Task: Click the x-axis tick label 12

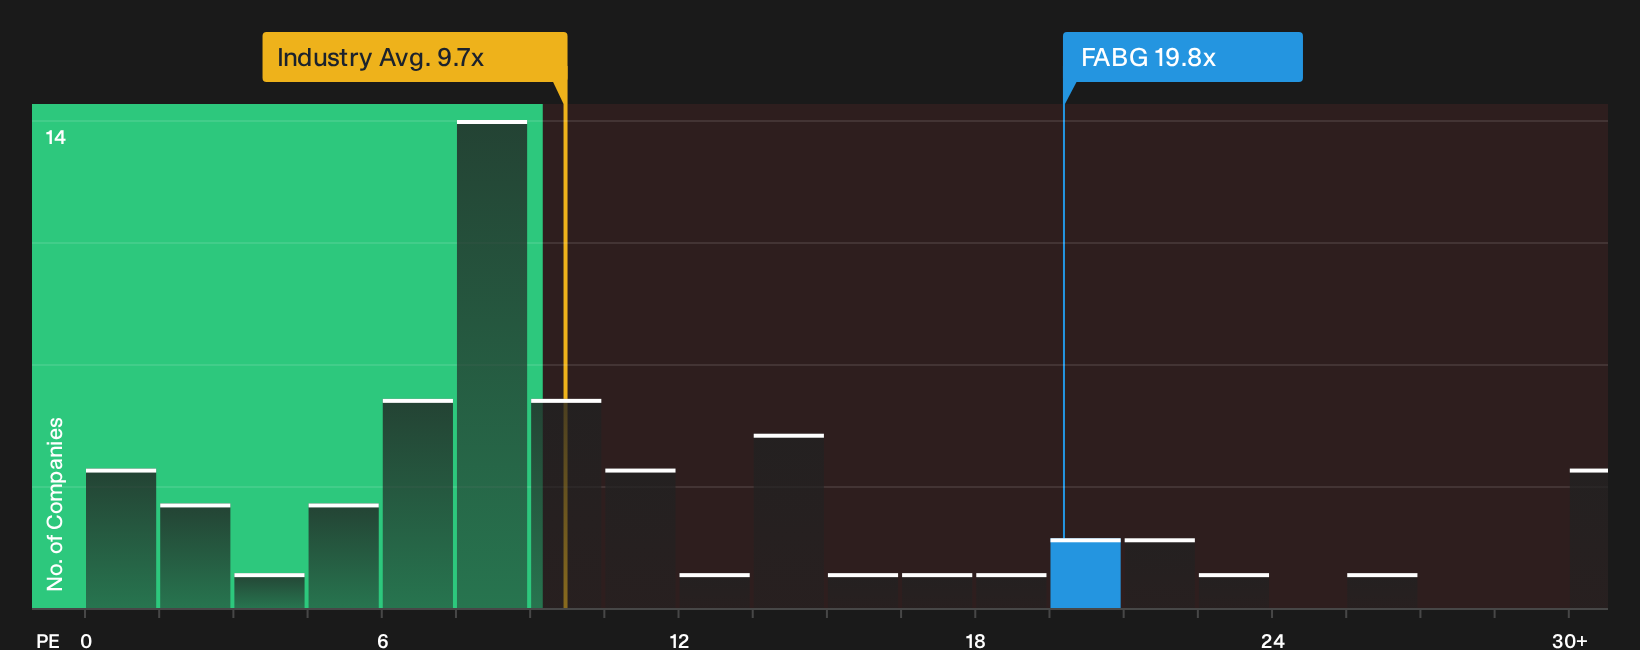Action: click(x=679, y=640)
